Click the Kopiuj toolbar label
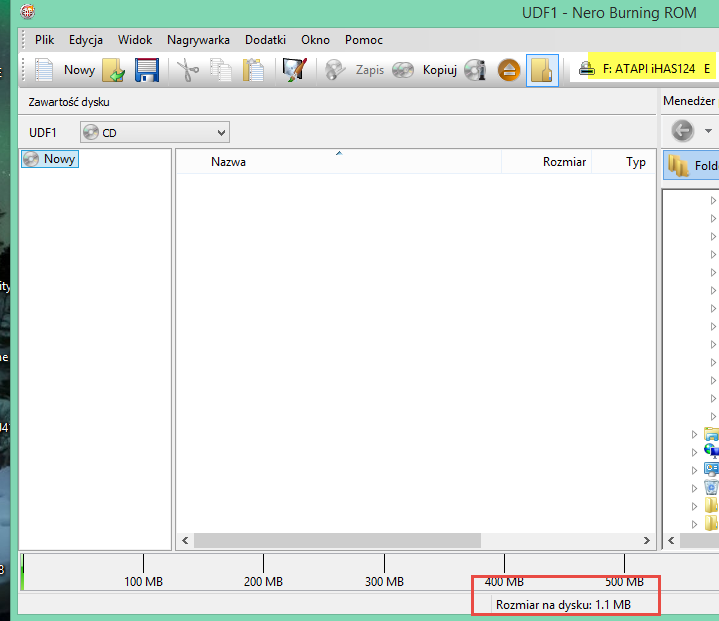Screen dimensions: 719x621 click(x=440, y=70)
